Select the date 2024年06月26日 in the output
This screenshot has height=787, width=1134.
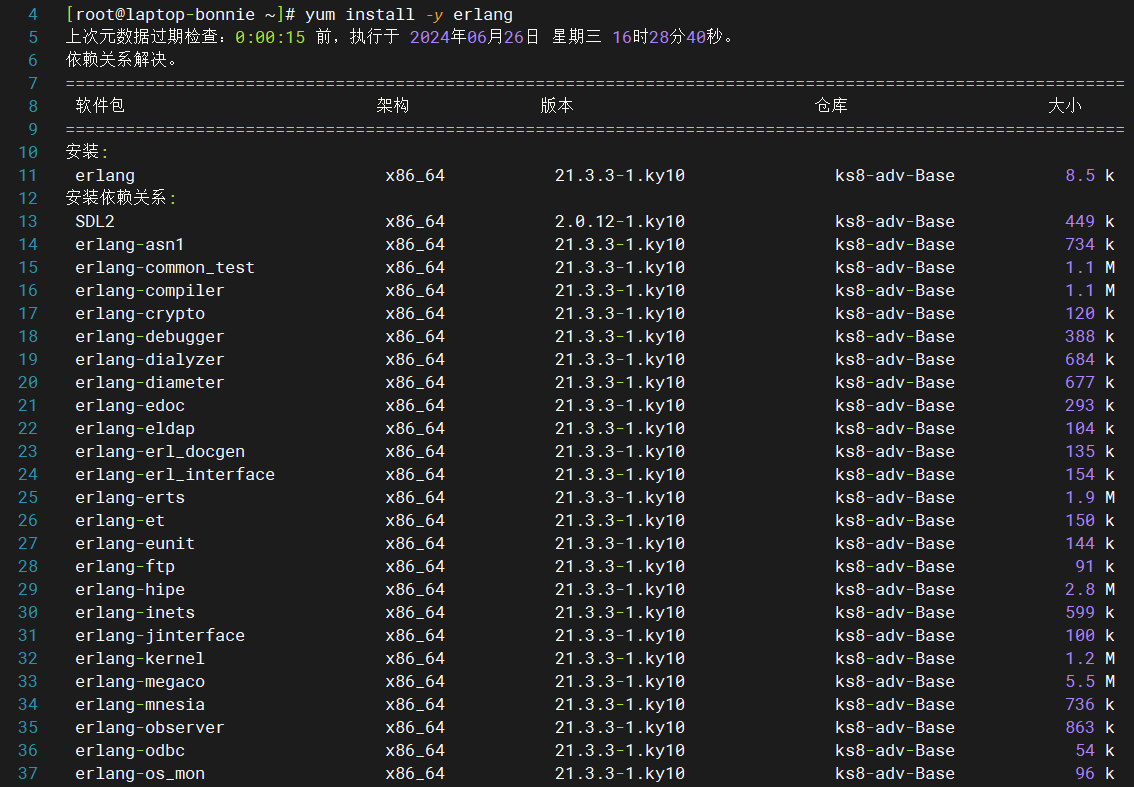pyautogui.click(x=474, y=37)
